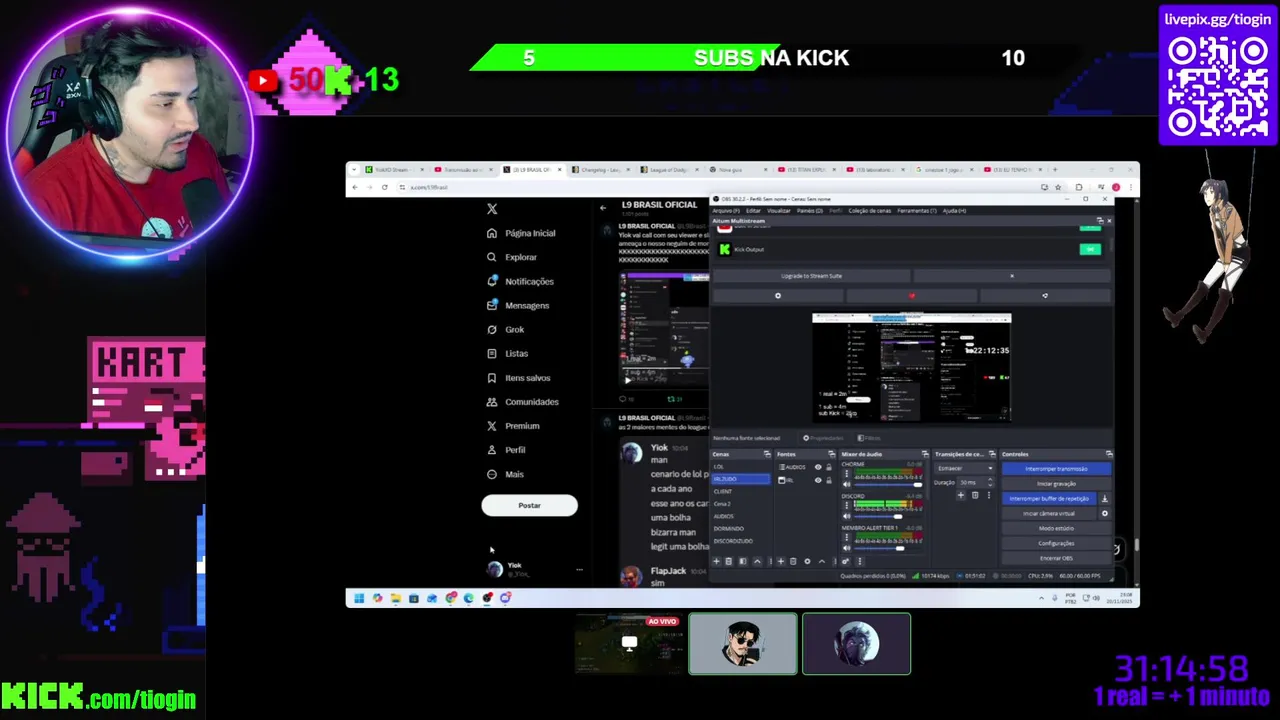Delete selected source with Fontes trash icon
Screen dimensions: 1280x720
pyautogui.click(x=793, y=561)
